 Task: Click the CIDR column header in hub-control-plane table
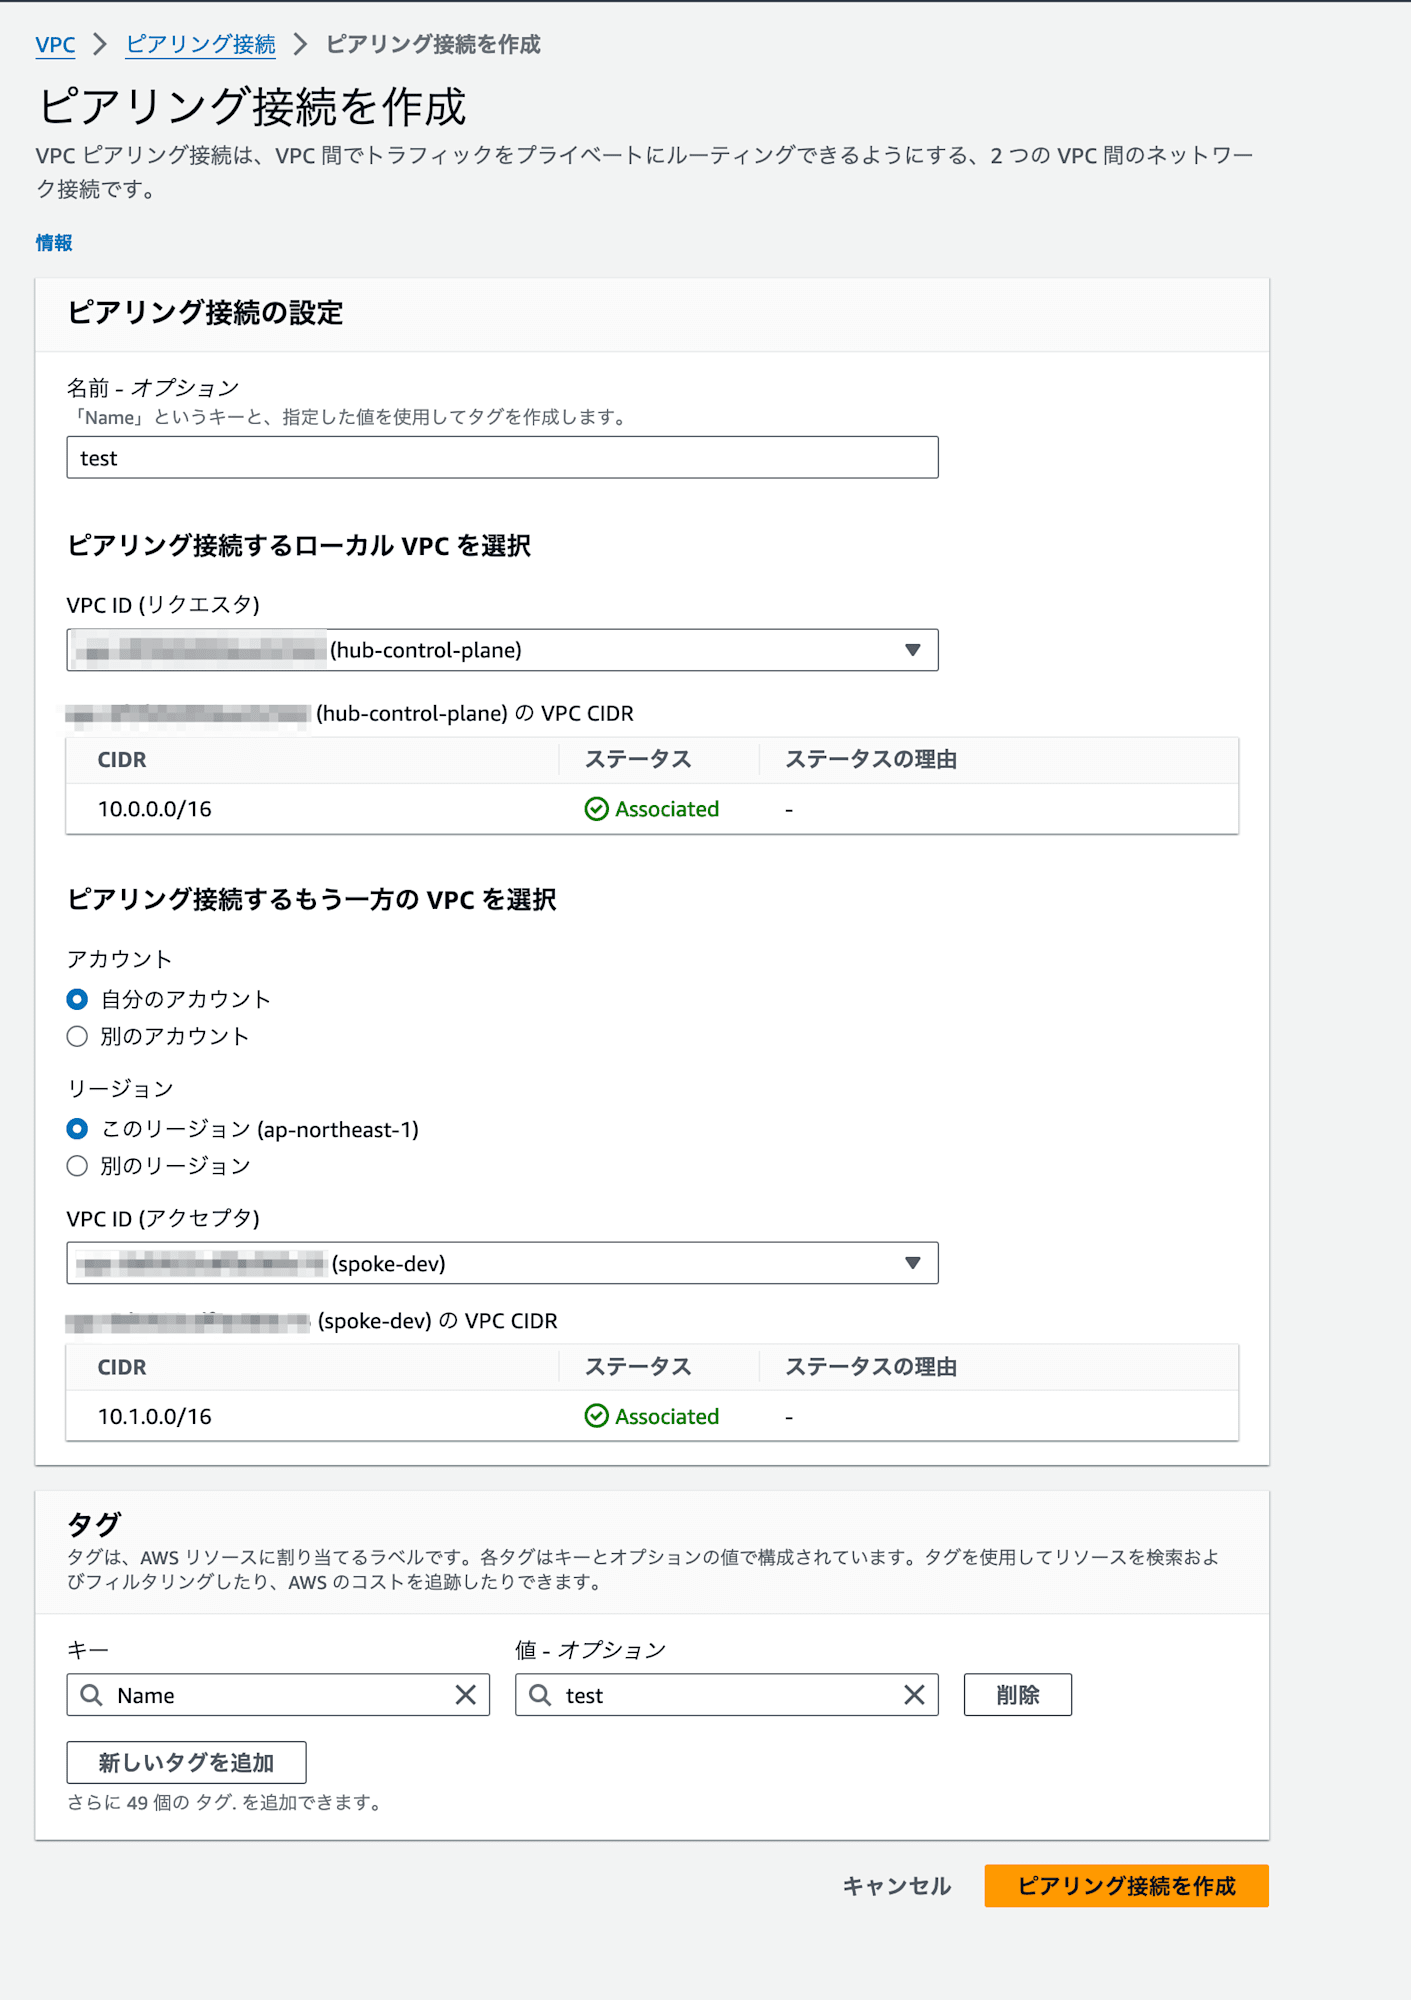122,760
